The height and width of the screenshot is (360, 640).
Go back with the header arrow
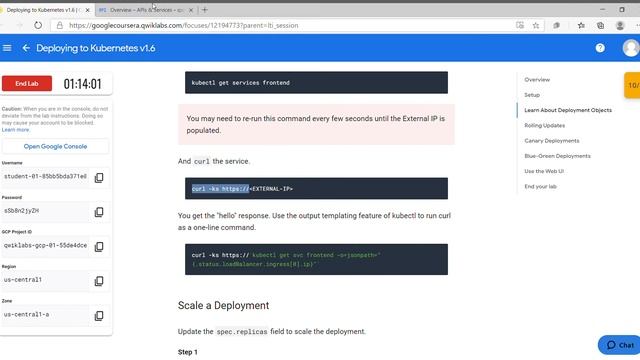(26, 48)
